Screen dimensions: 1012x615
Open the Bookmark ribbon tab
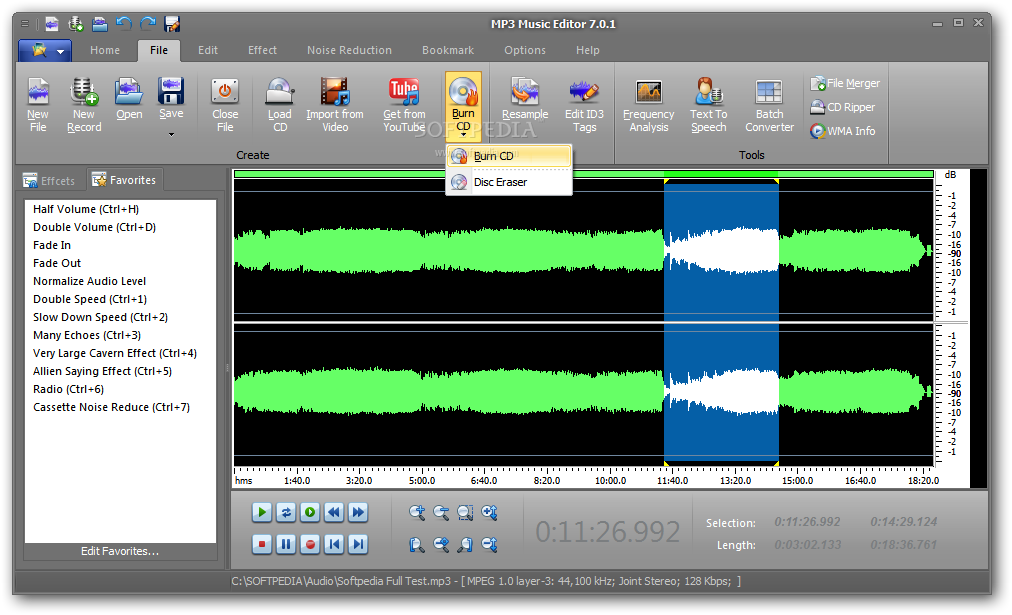[x=448, y=50]
